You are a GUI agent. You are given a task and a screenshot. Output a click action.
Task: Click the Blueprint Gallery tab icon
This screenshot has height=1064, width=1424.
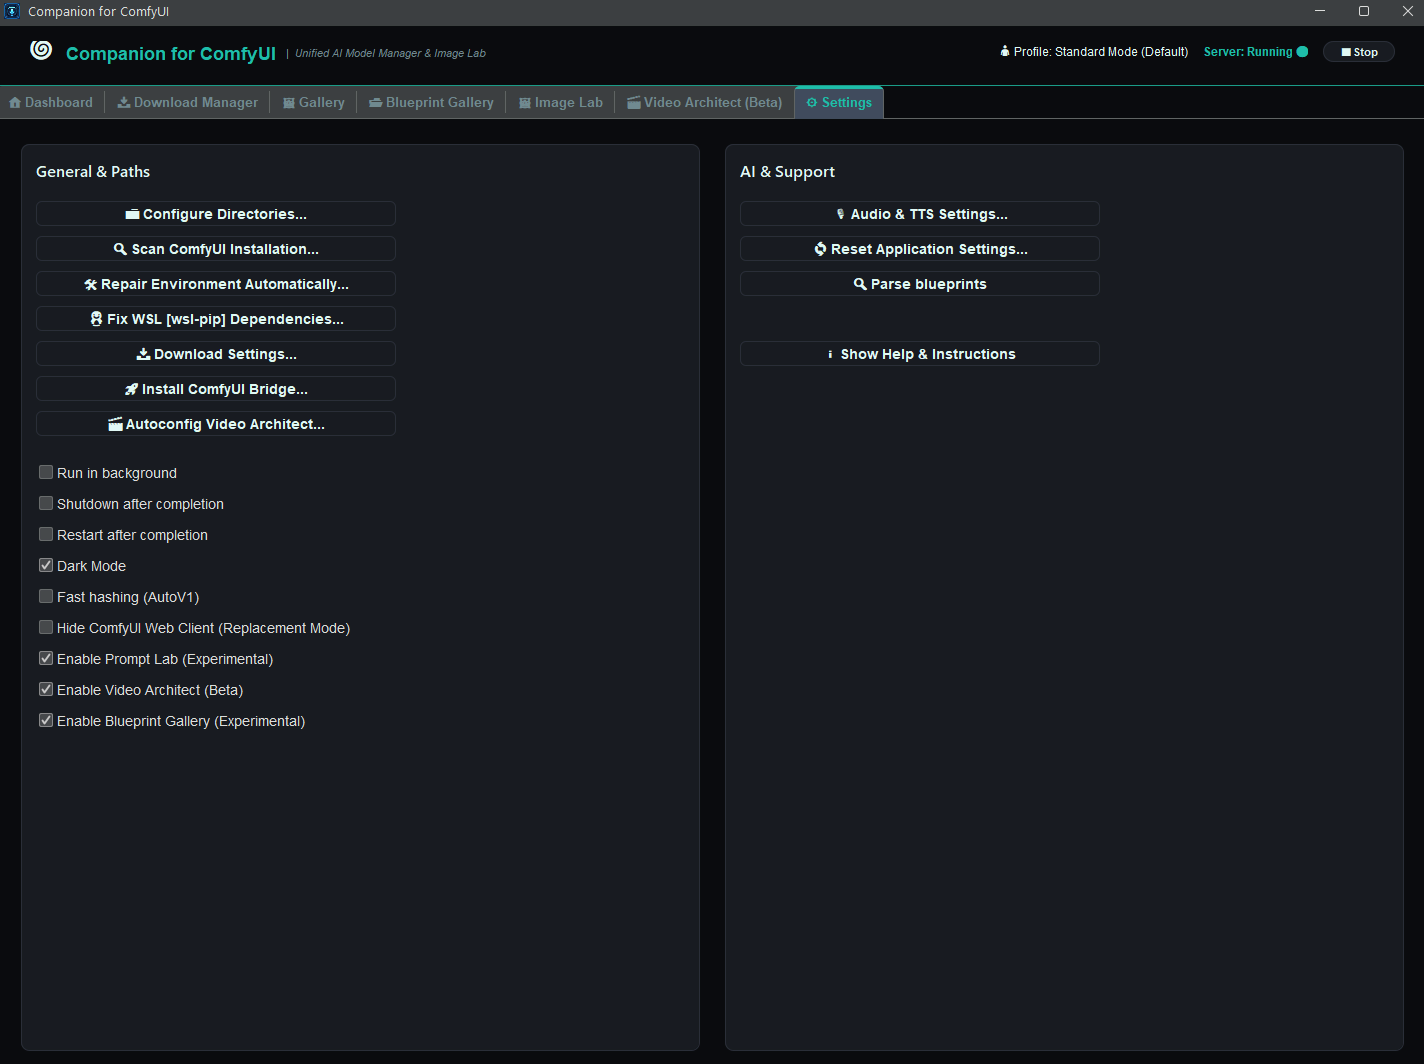pyautogui.click(x=376, y=102)
